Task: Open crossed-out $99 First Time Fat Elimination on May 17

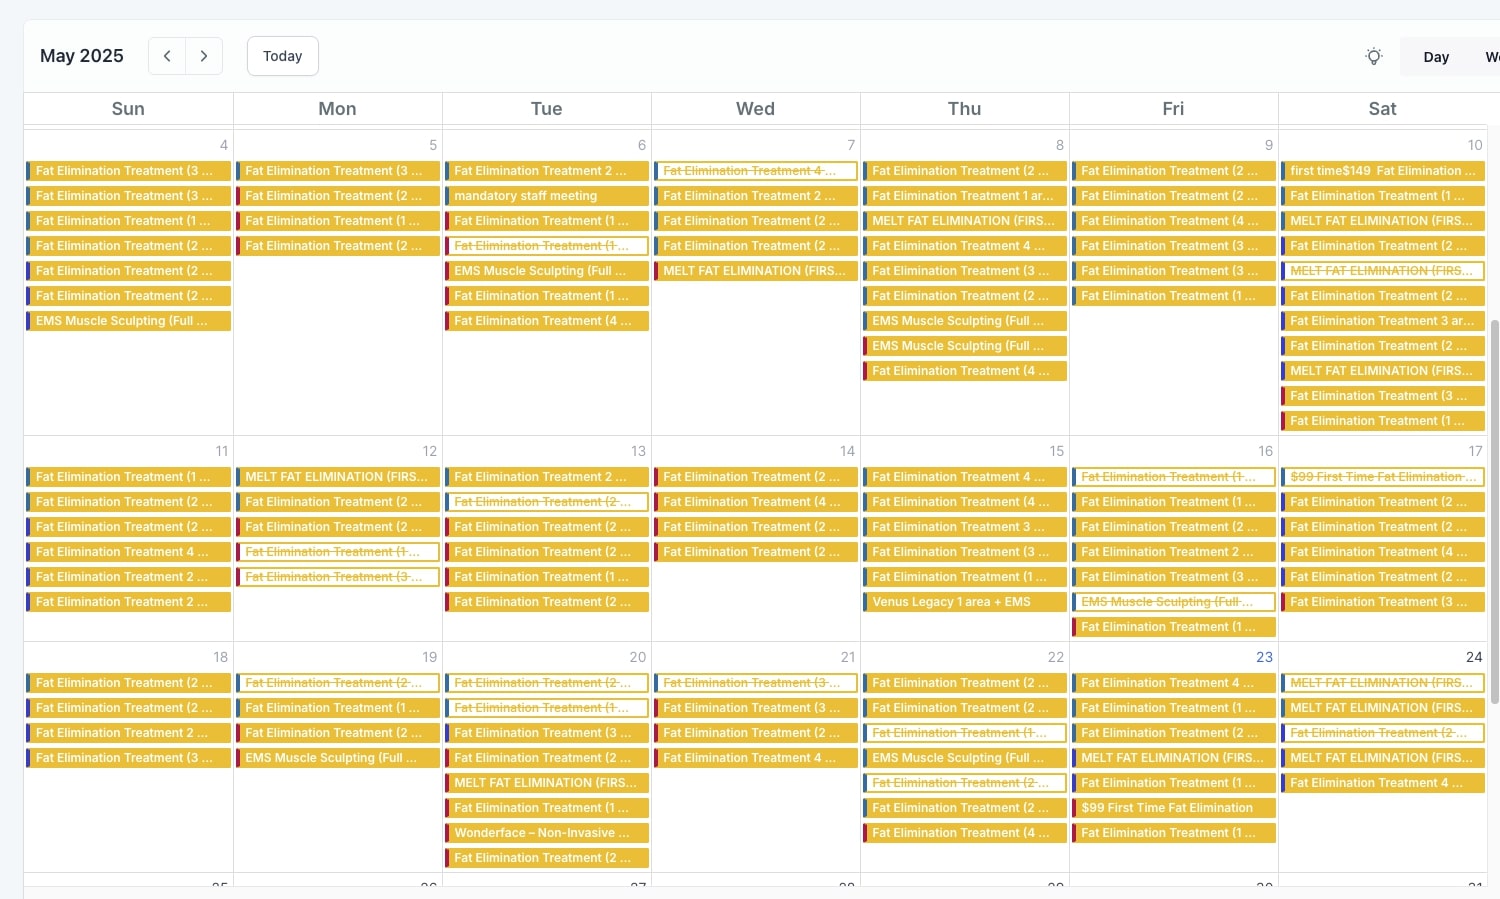Action: click(x=1382, y=476)
